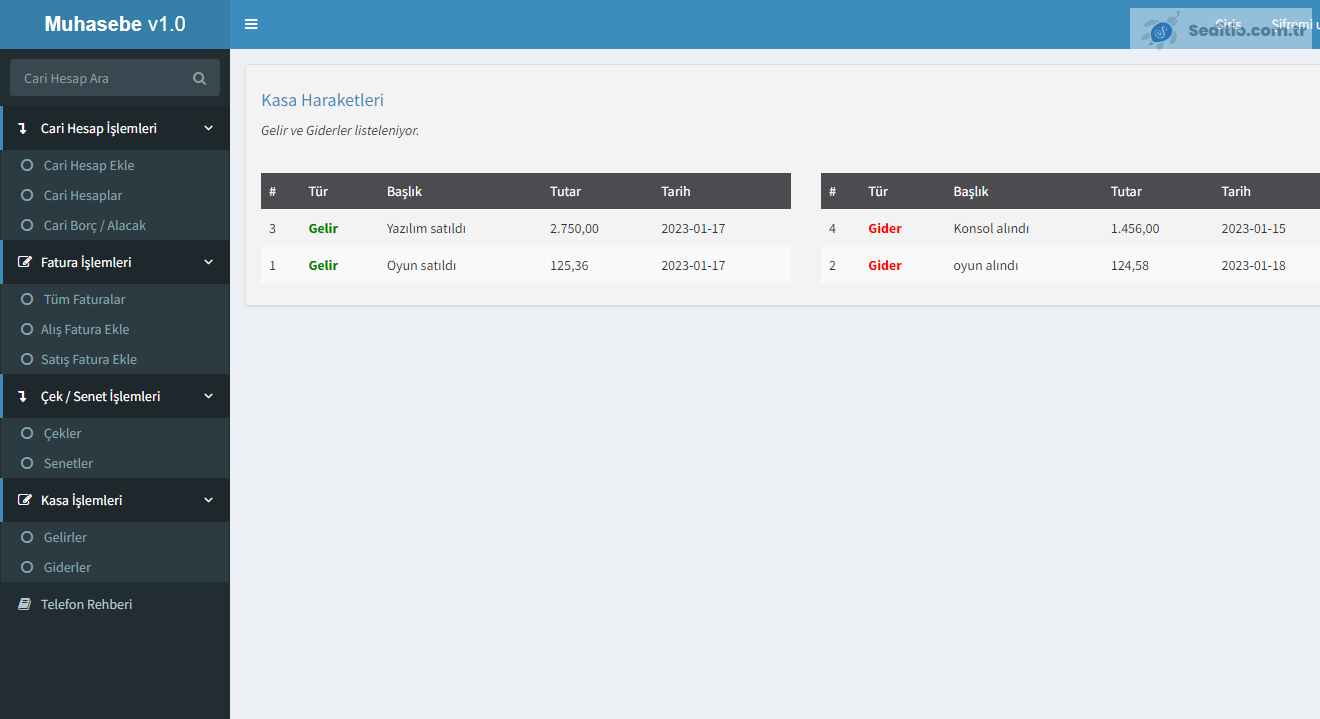
Task: Click circle icon beside Çekler
Action: [27, 433]
